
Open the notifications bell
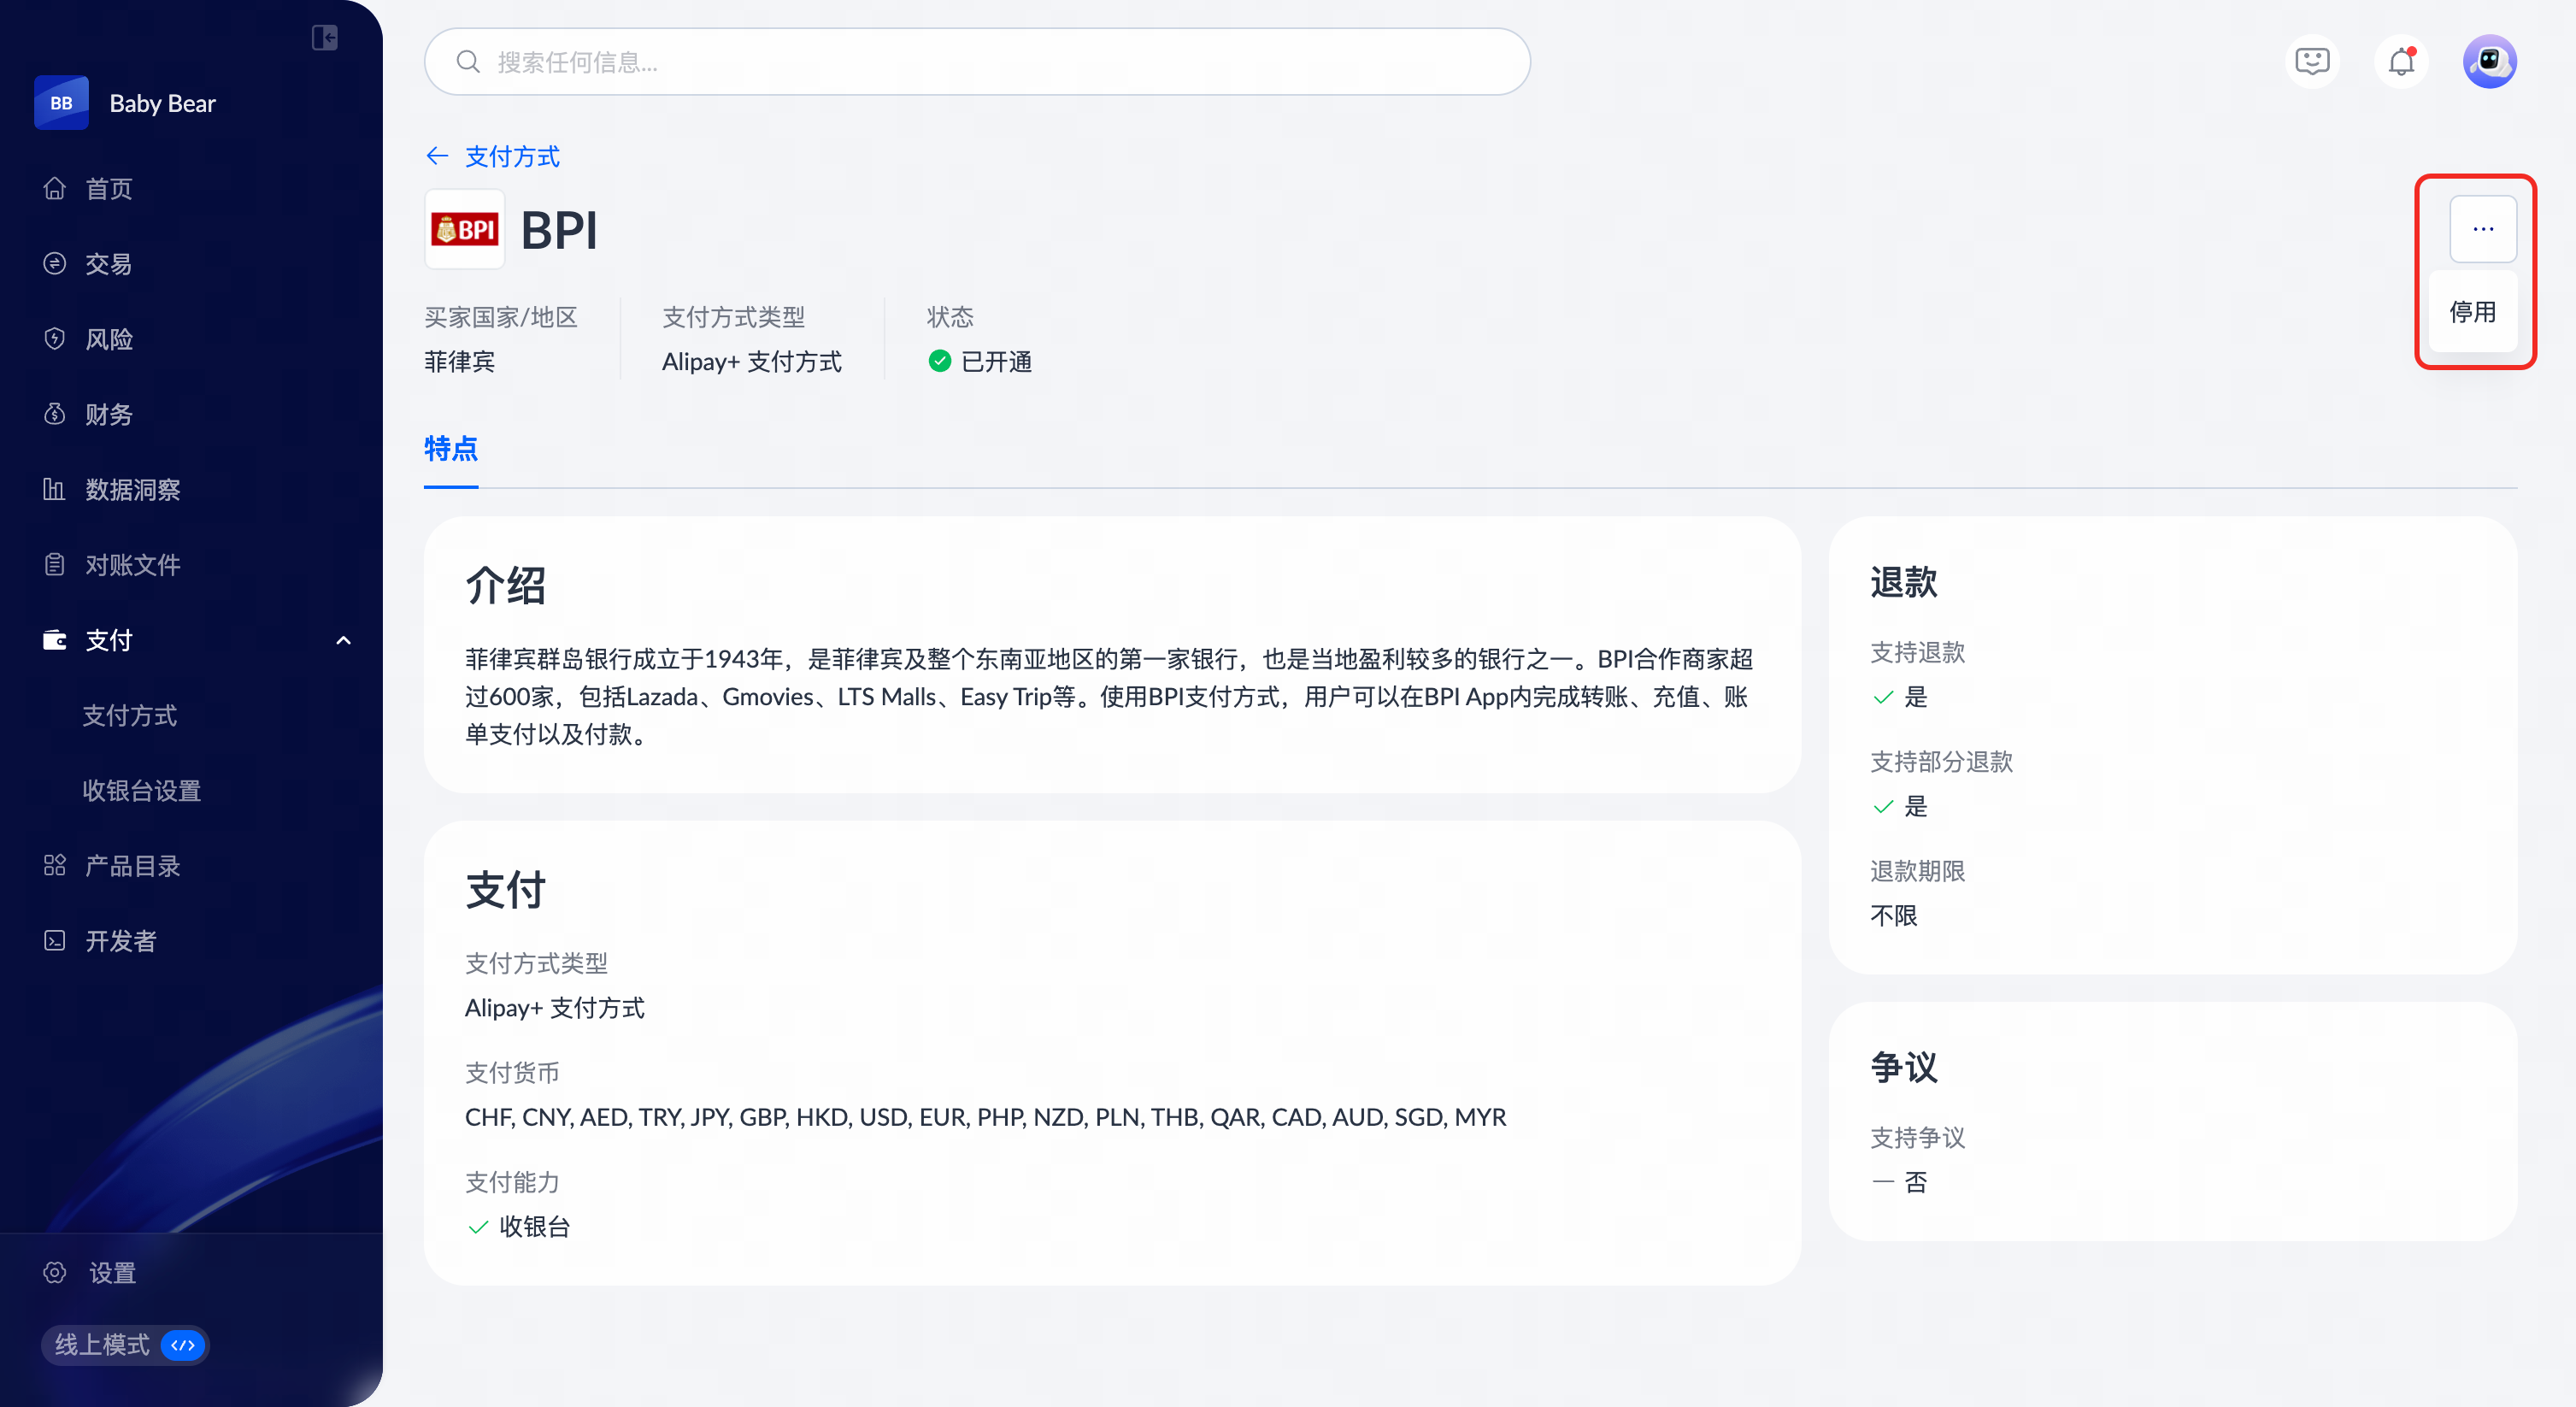[x=2401, y=62]
